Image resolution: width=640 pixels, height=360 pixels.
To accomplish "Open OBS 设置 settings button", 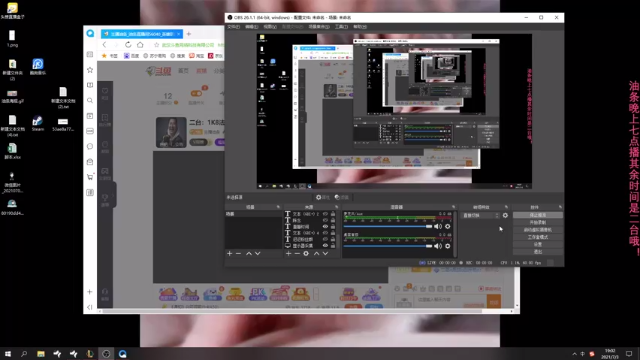I will coord(538,244).
